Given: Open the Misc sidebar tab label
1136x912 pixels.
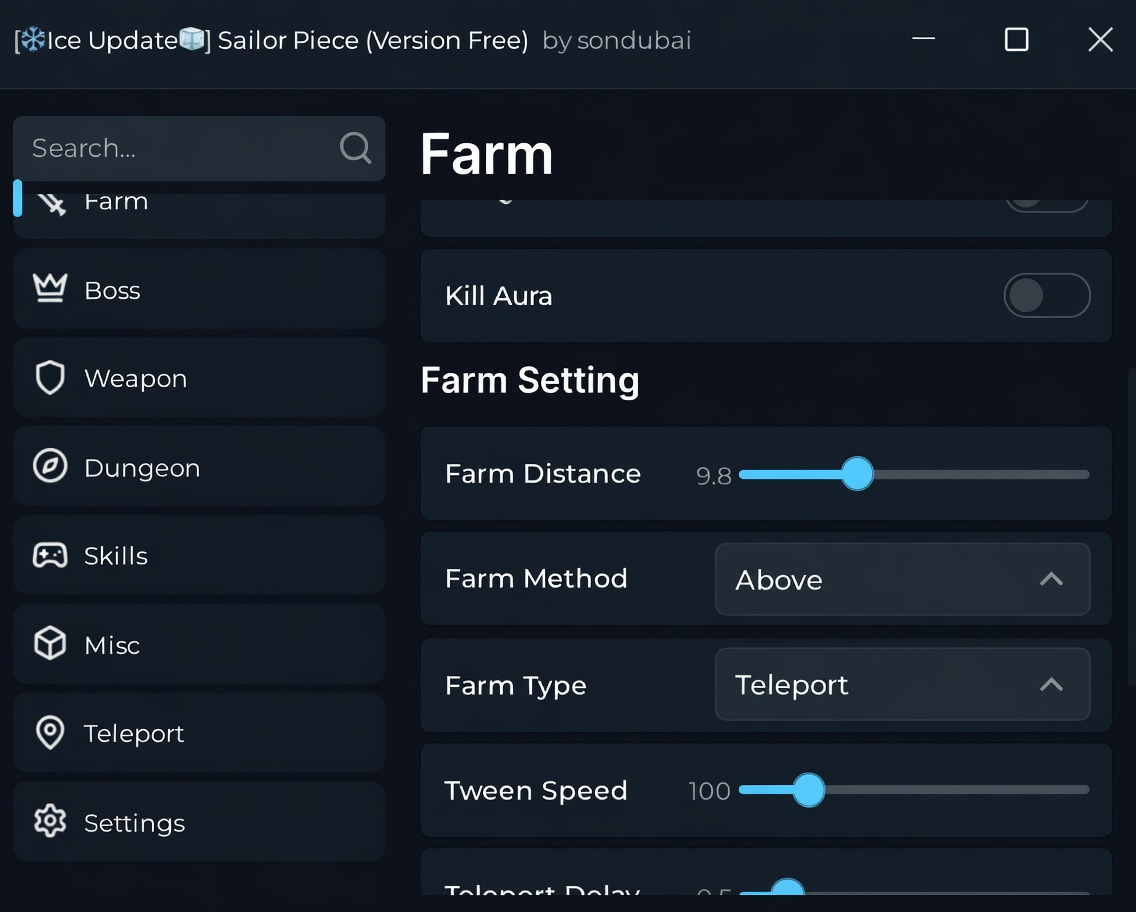Looking at the screenshot, I should (x=112, y=645).
